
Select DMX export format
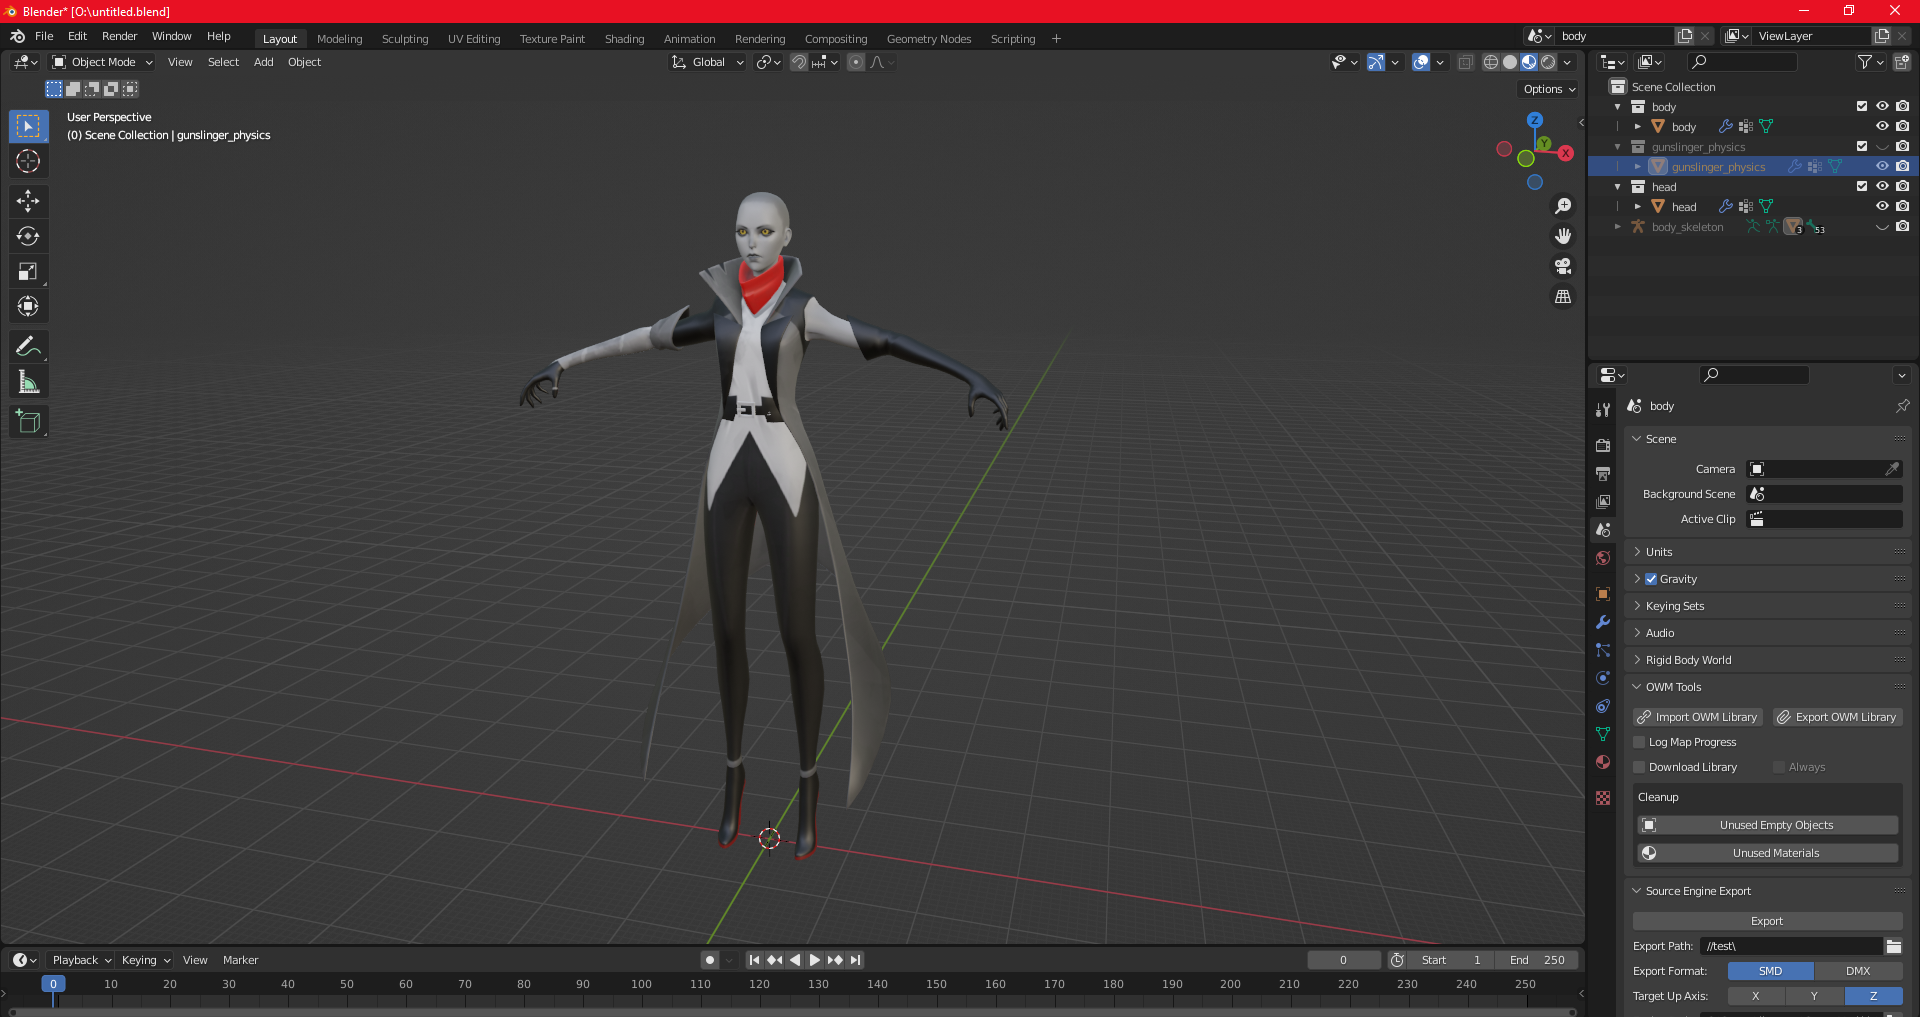[x=1858, y=971]
